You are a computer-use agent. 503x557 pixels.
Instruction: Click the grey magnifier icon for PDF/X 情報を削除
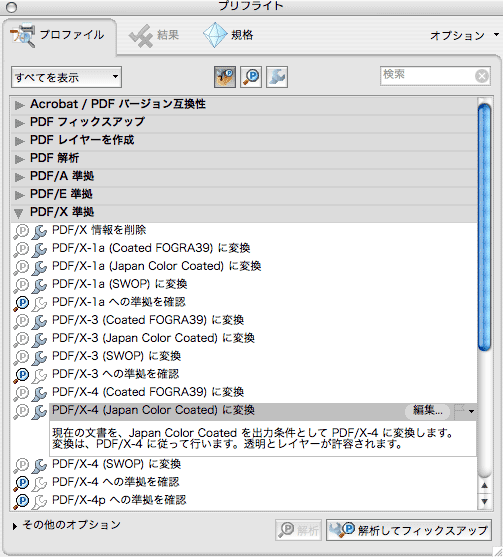(x=22, y=232)
